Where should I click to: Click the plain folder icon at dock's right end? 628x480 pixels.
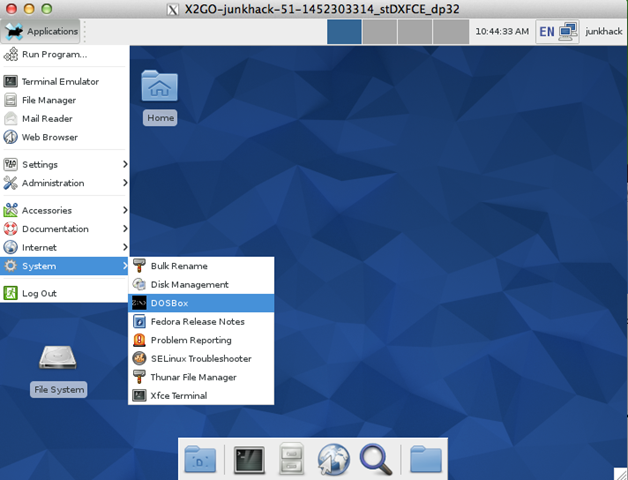click(426, 459)
